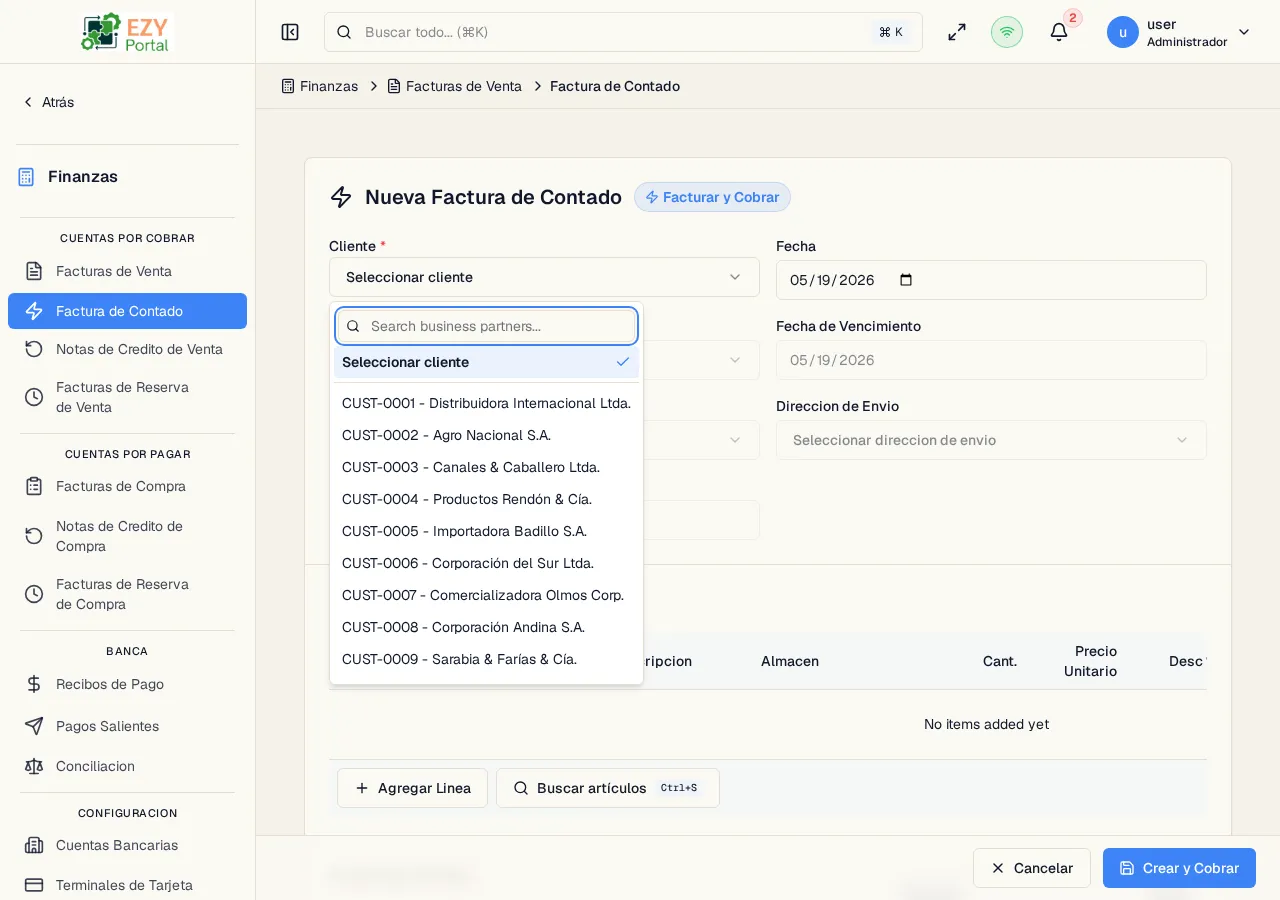Open Pagos Salientes
This screenshot has width=1280, height=900.
point(127,726)
